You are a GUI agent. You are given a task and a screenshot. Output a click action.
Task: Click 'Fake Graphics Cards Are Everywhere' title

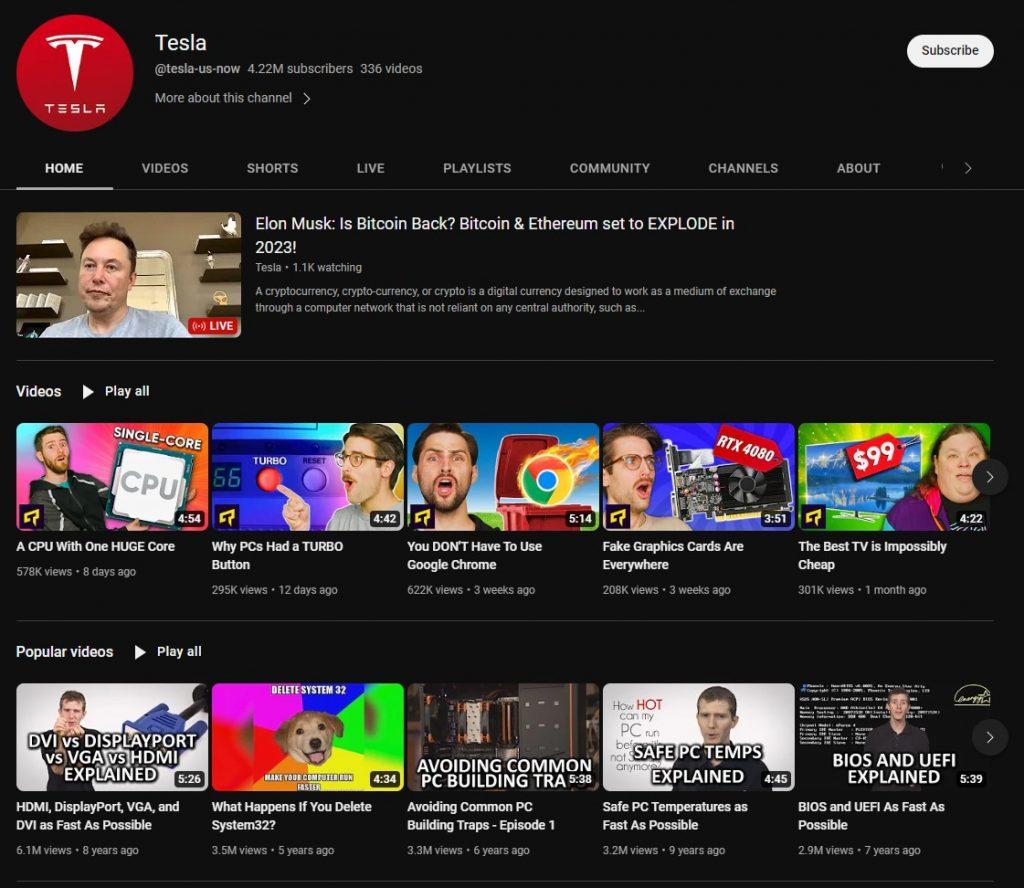[673, 556]
